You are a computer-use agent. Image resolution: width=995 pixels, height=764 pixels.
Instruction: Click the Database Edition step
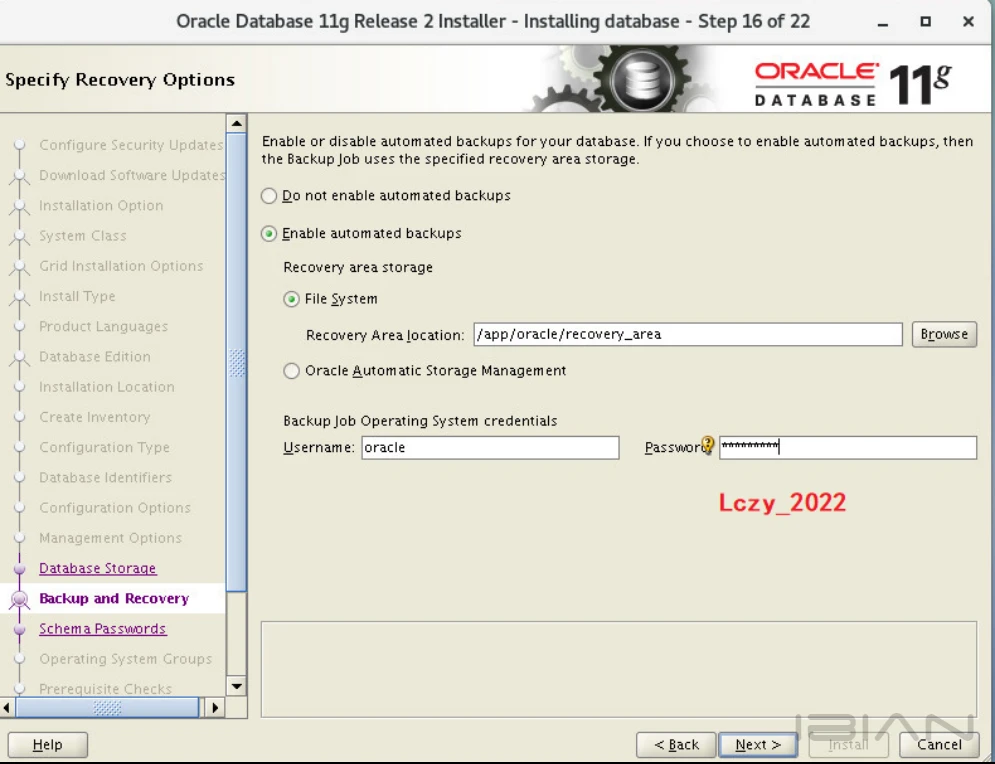(95, 357)
